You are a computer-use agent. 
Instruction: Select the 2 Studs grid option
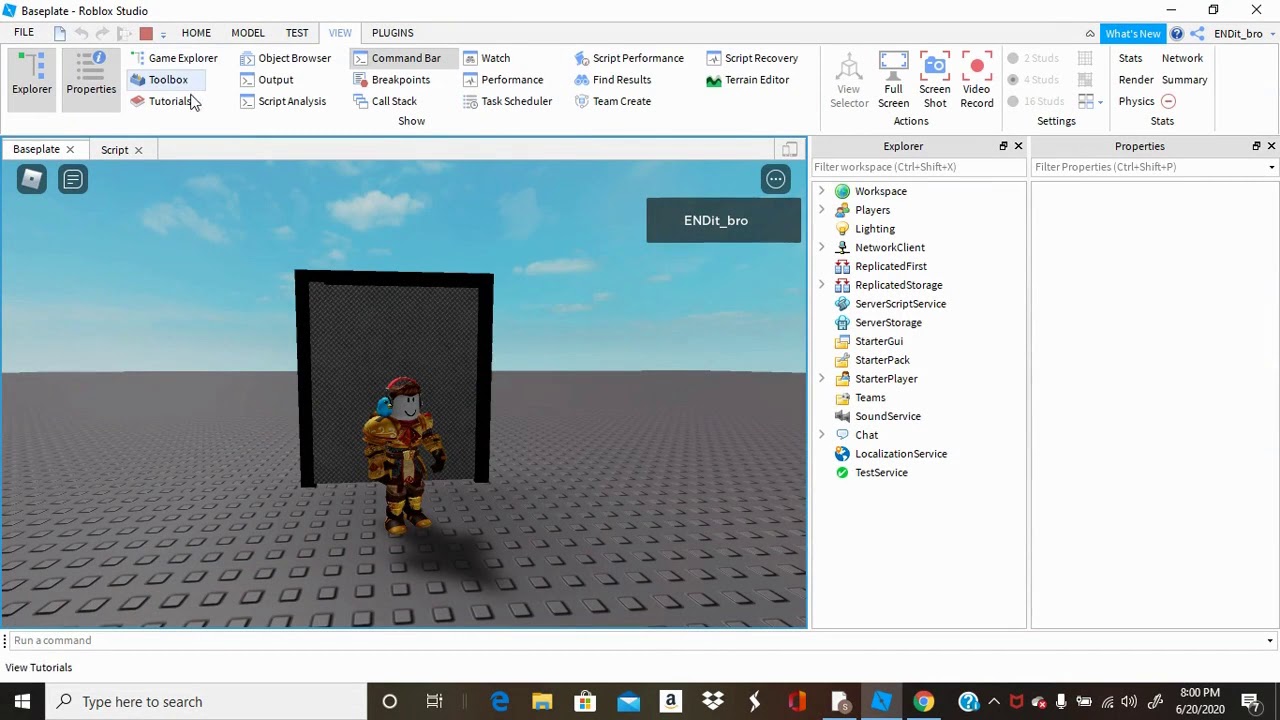click(x=1033, y=58)
